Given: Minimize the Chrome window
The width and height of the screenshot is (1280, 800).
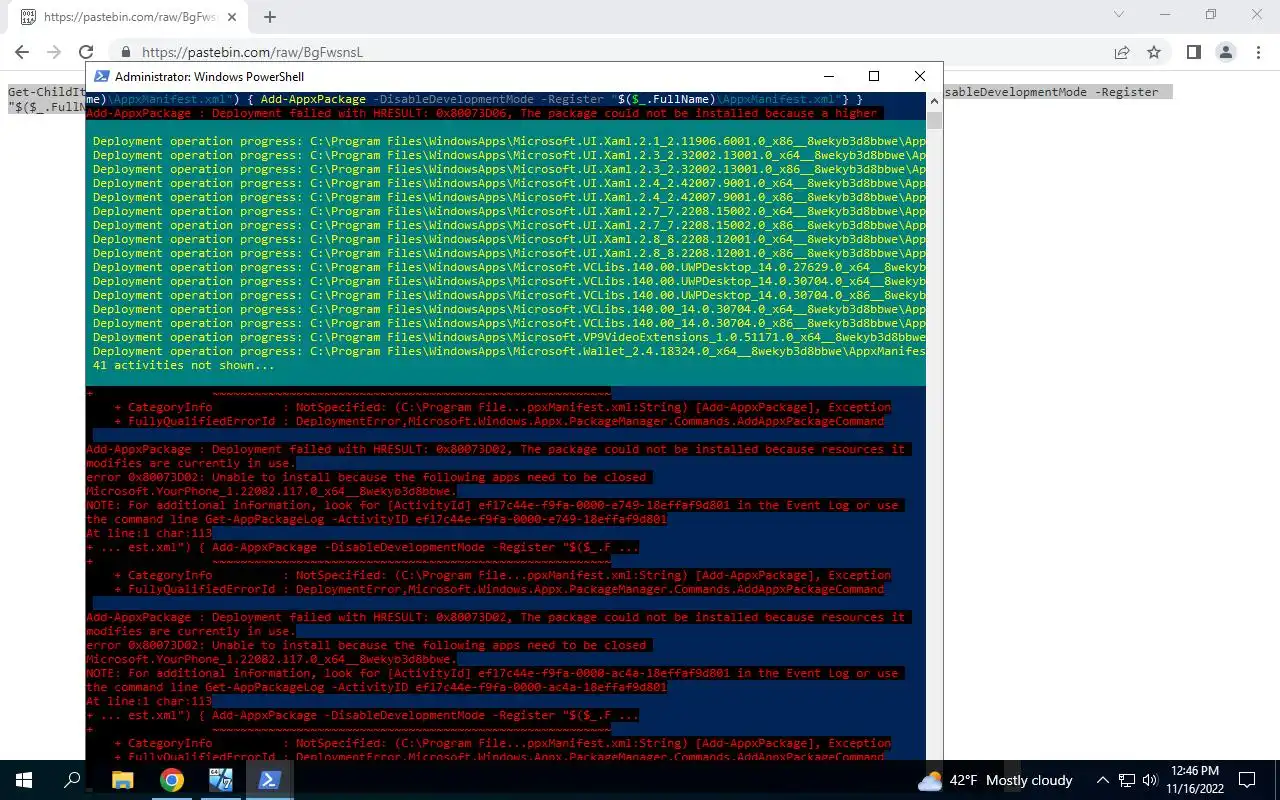Looking at the screenshot, I should pyautogui.click(x=1164, y=15).
